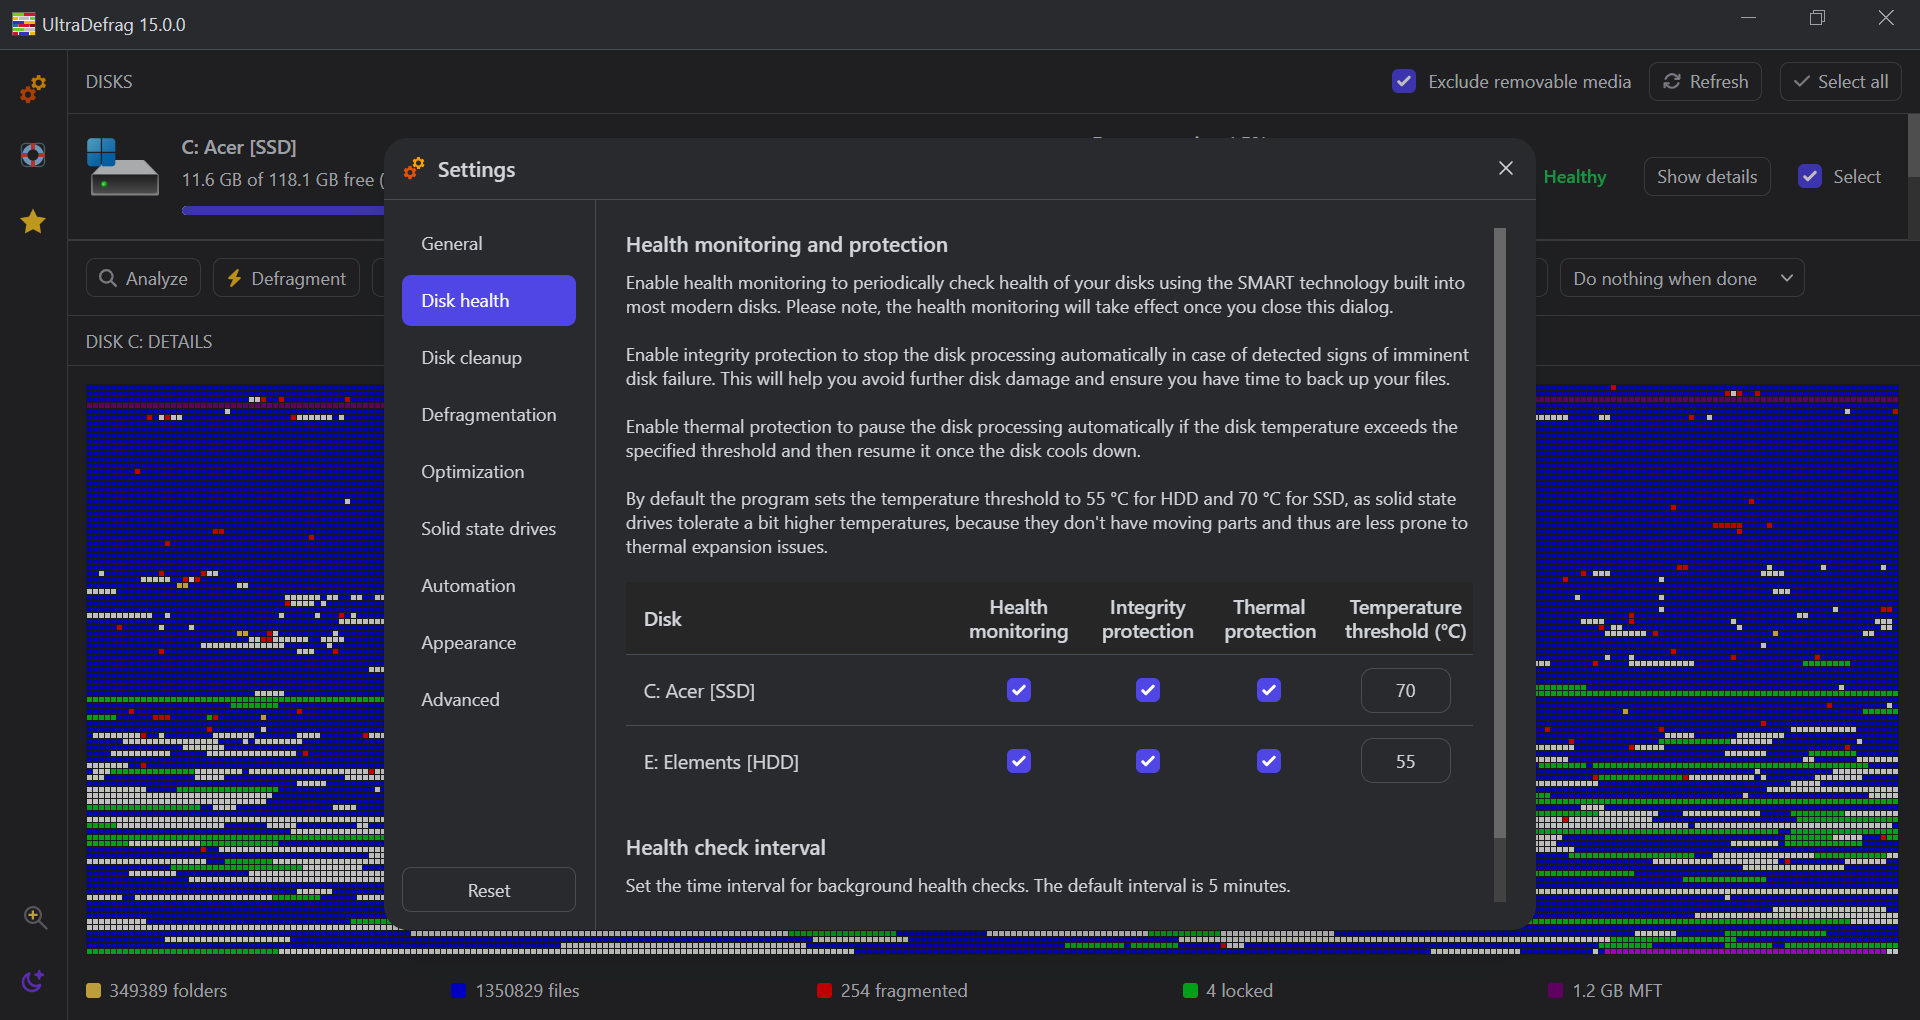This screenshot has width=1920, height=1020.
Task: Click temperature threshold field for E: Elements
Action: pyautogui.click(x=1405, y=761)
